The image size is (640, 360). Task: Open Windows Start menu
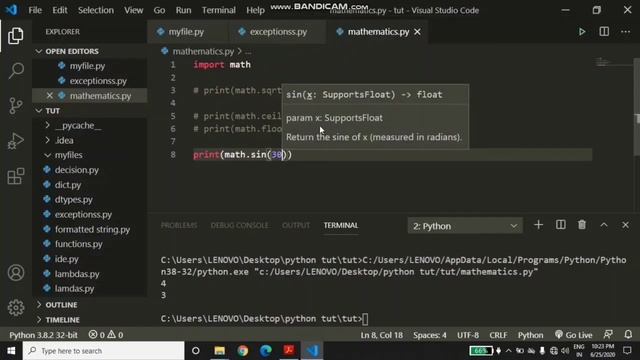(11, 351)
